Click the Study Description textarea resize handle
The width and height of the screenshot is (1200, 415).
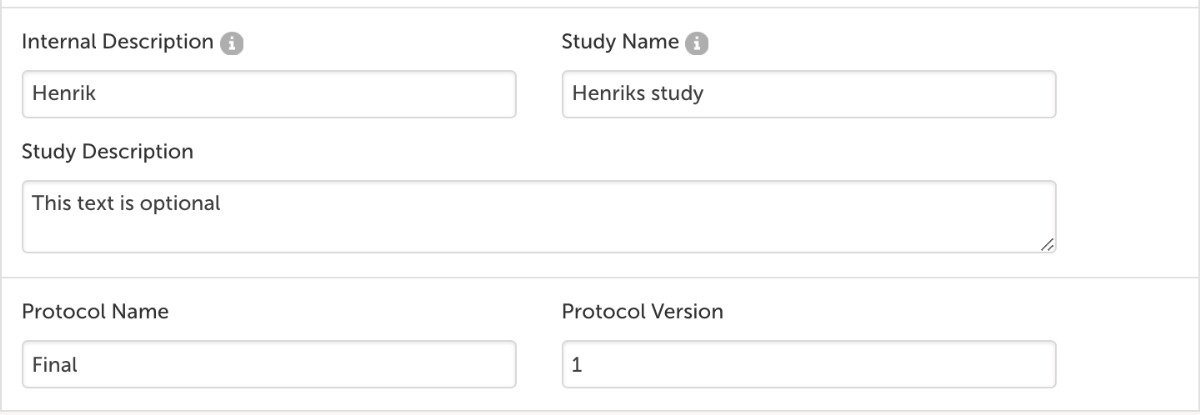1047,244
